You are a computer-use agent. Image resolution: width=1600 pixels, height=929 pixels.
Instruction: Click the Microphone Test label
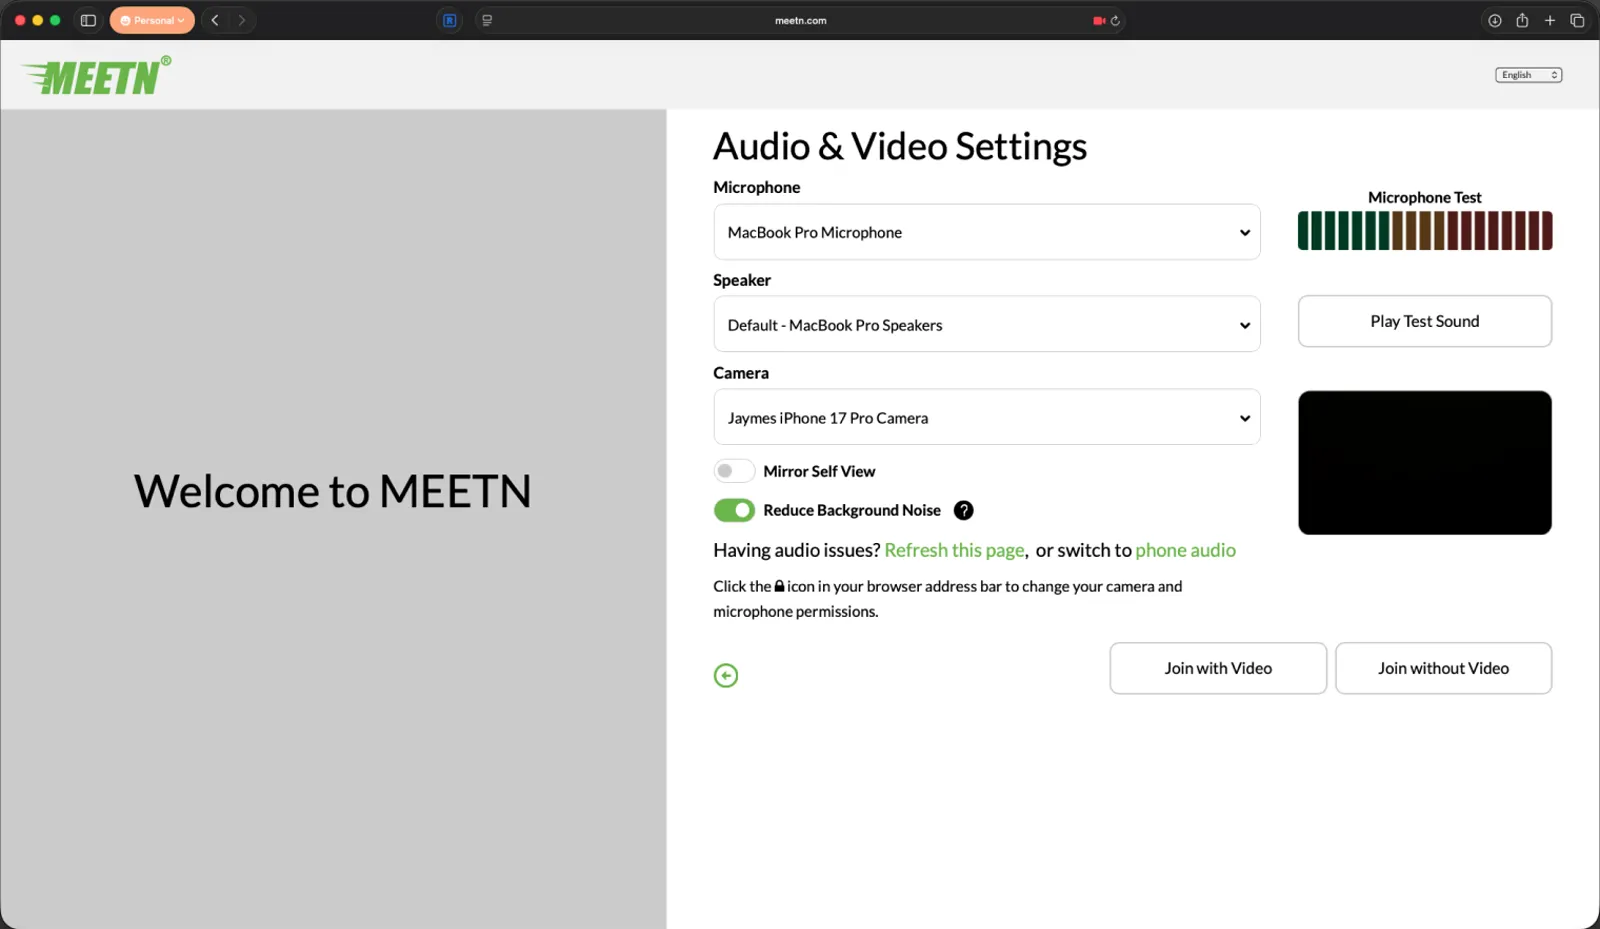(x=1425, y=197)
